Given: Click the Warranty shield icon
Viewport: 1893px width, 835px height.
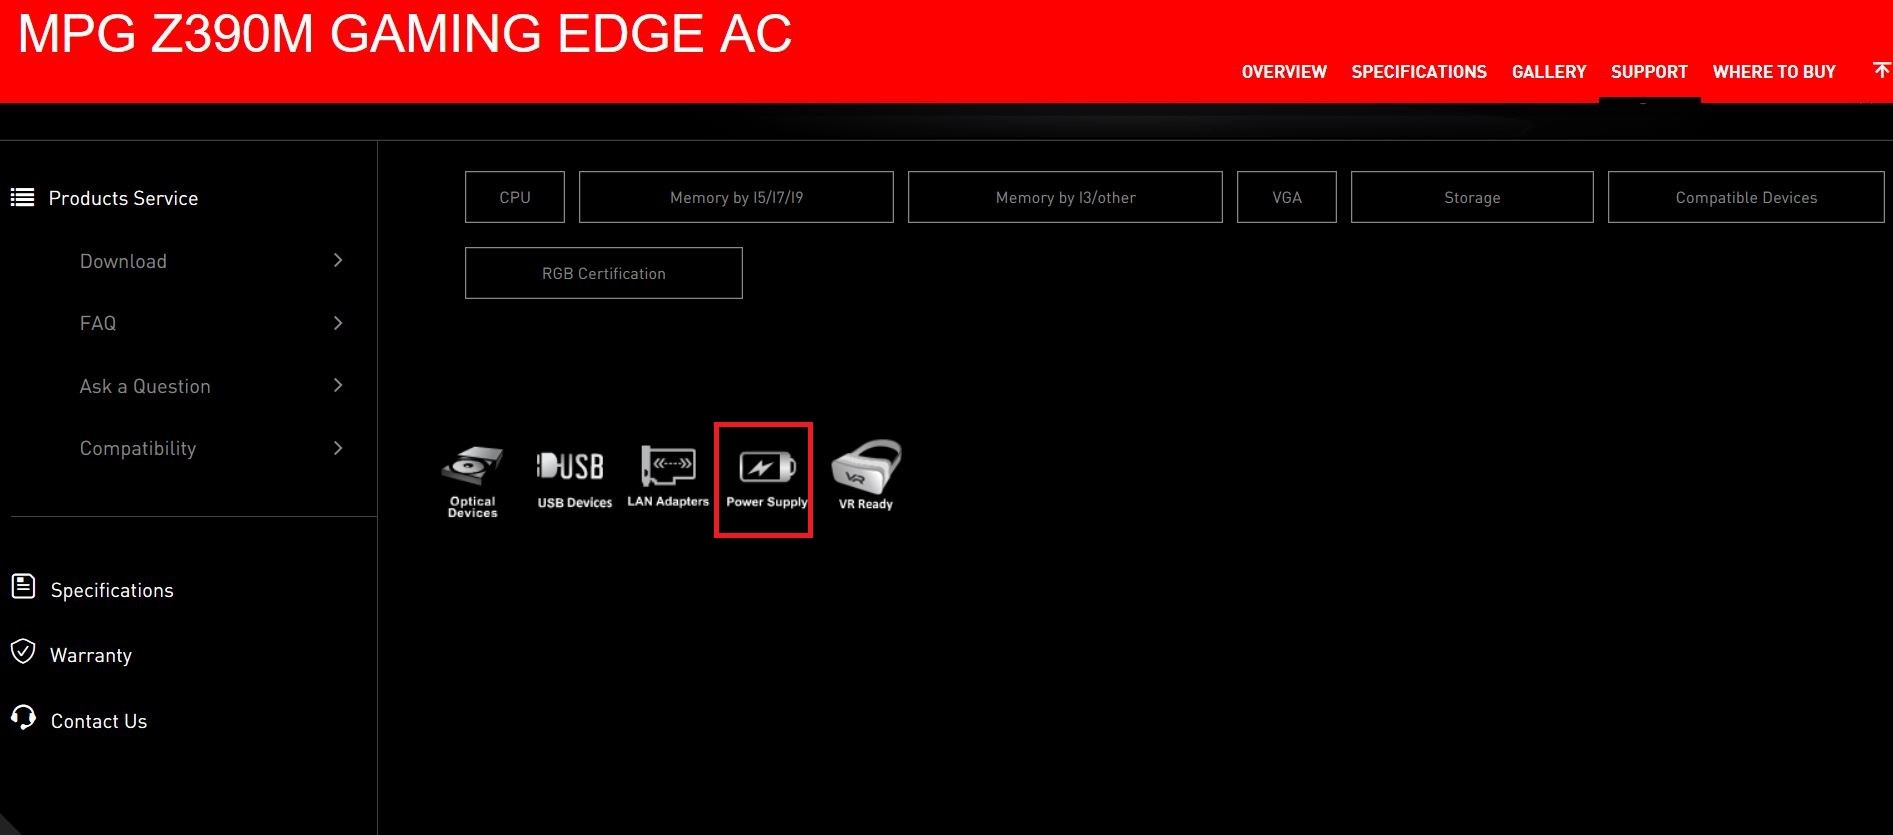Looking at the screenshot, I should click(23, 652).
